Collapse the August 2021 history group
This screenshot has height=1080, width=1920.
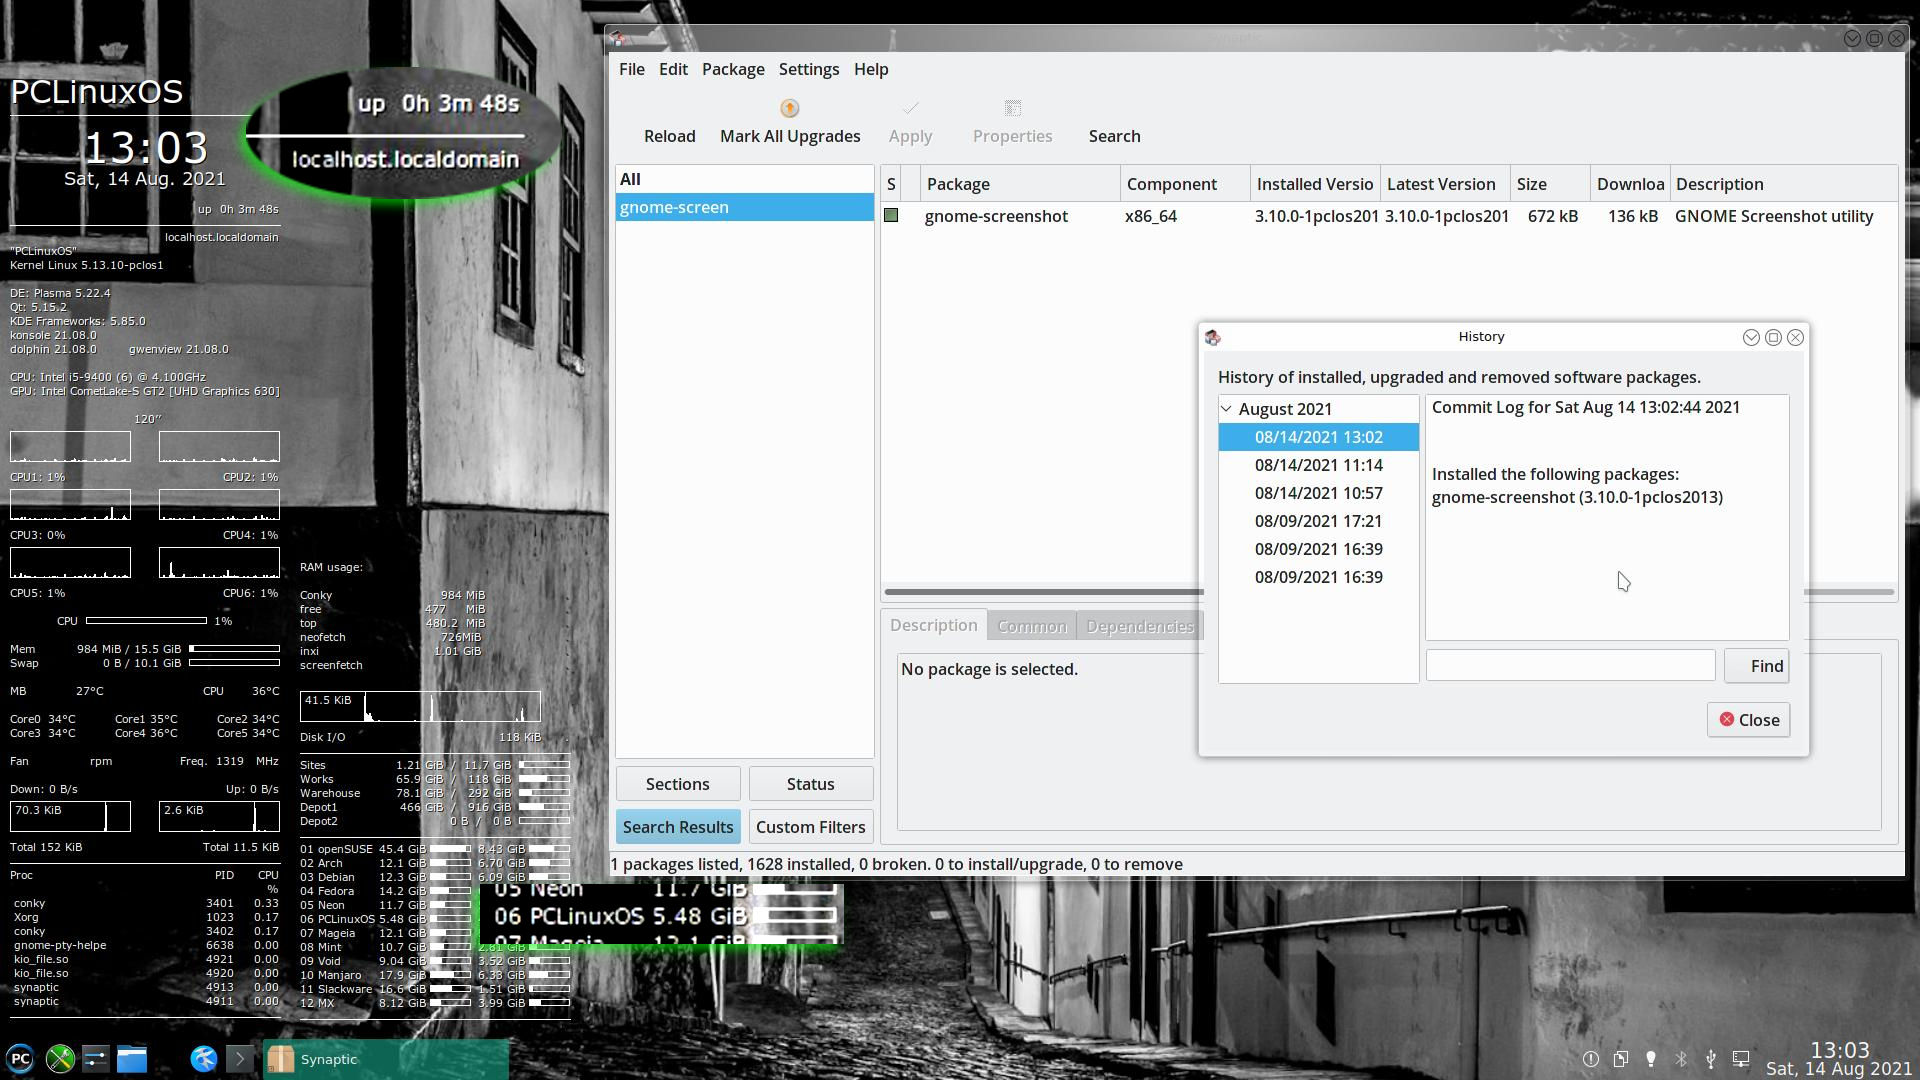pyautogui.click(x=1226, y=408)
